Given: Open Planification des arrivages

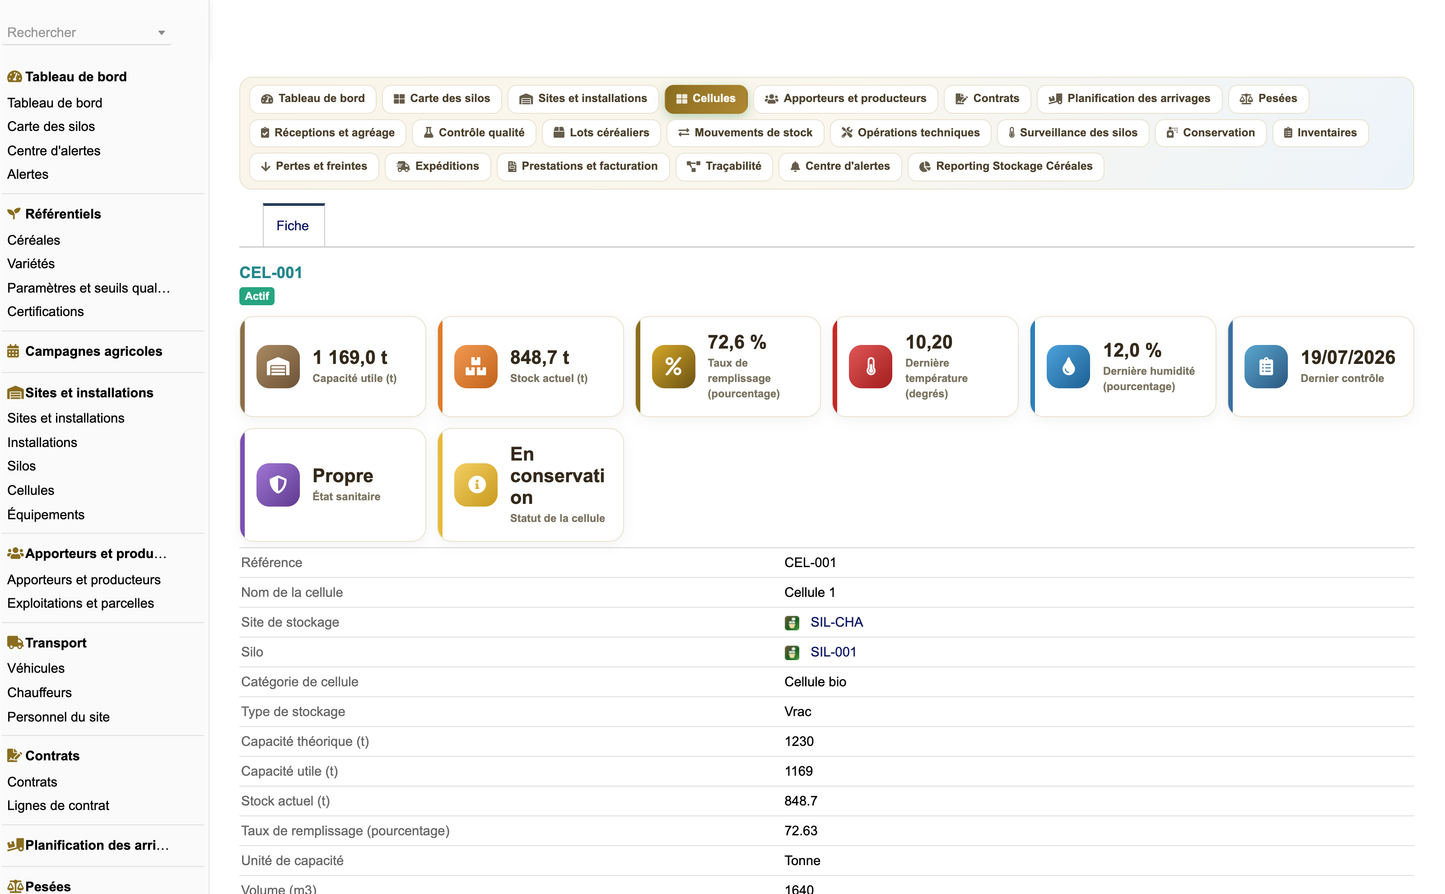Looking at the screenshot, I should (x=1129, y=99).
